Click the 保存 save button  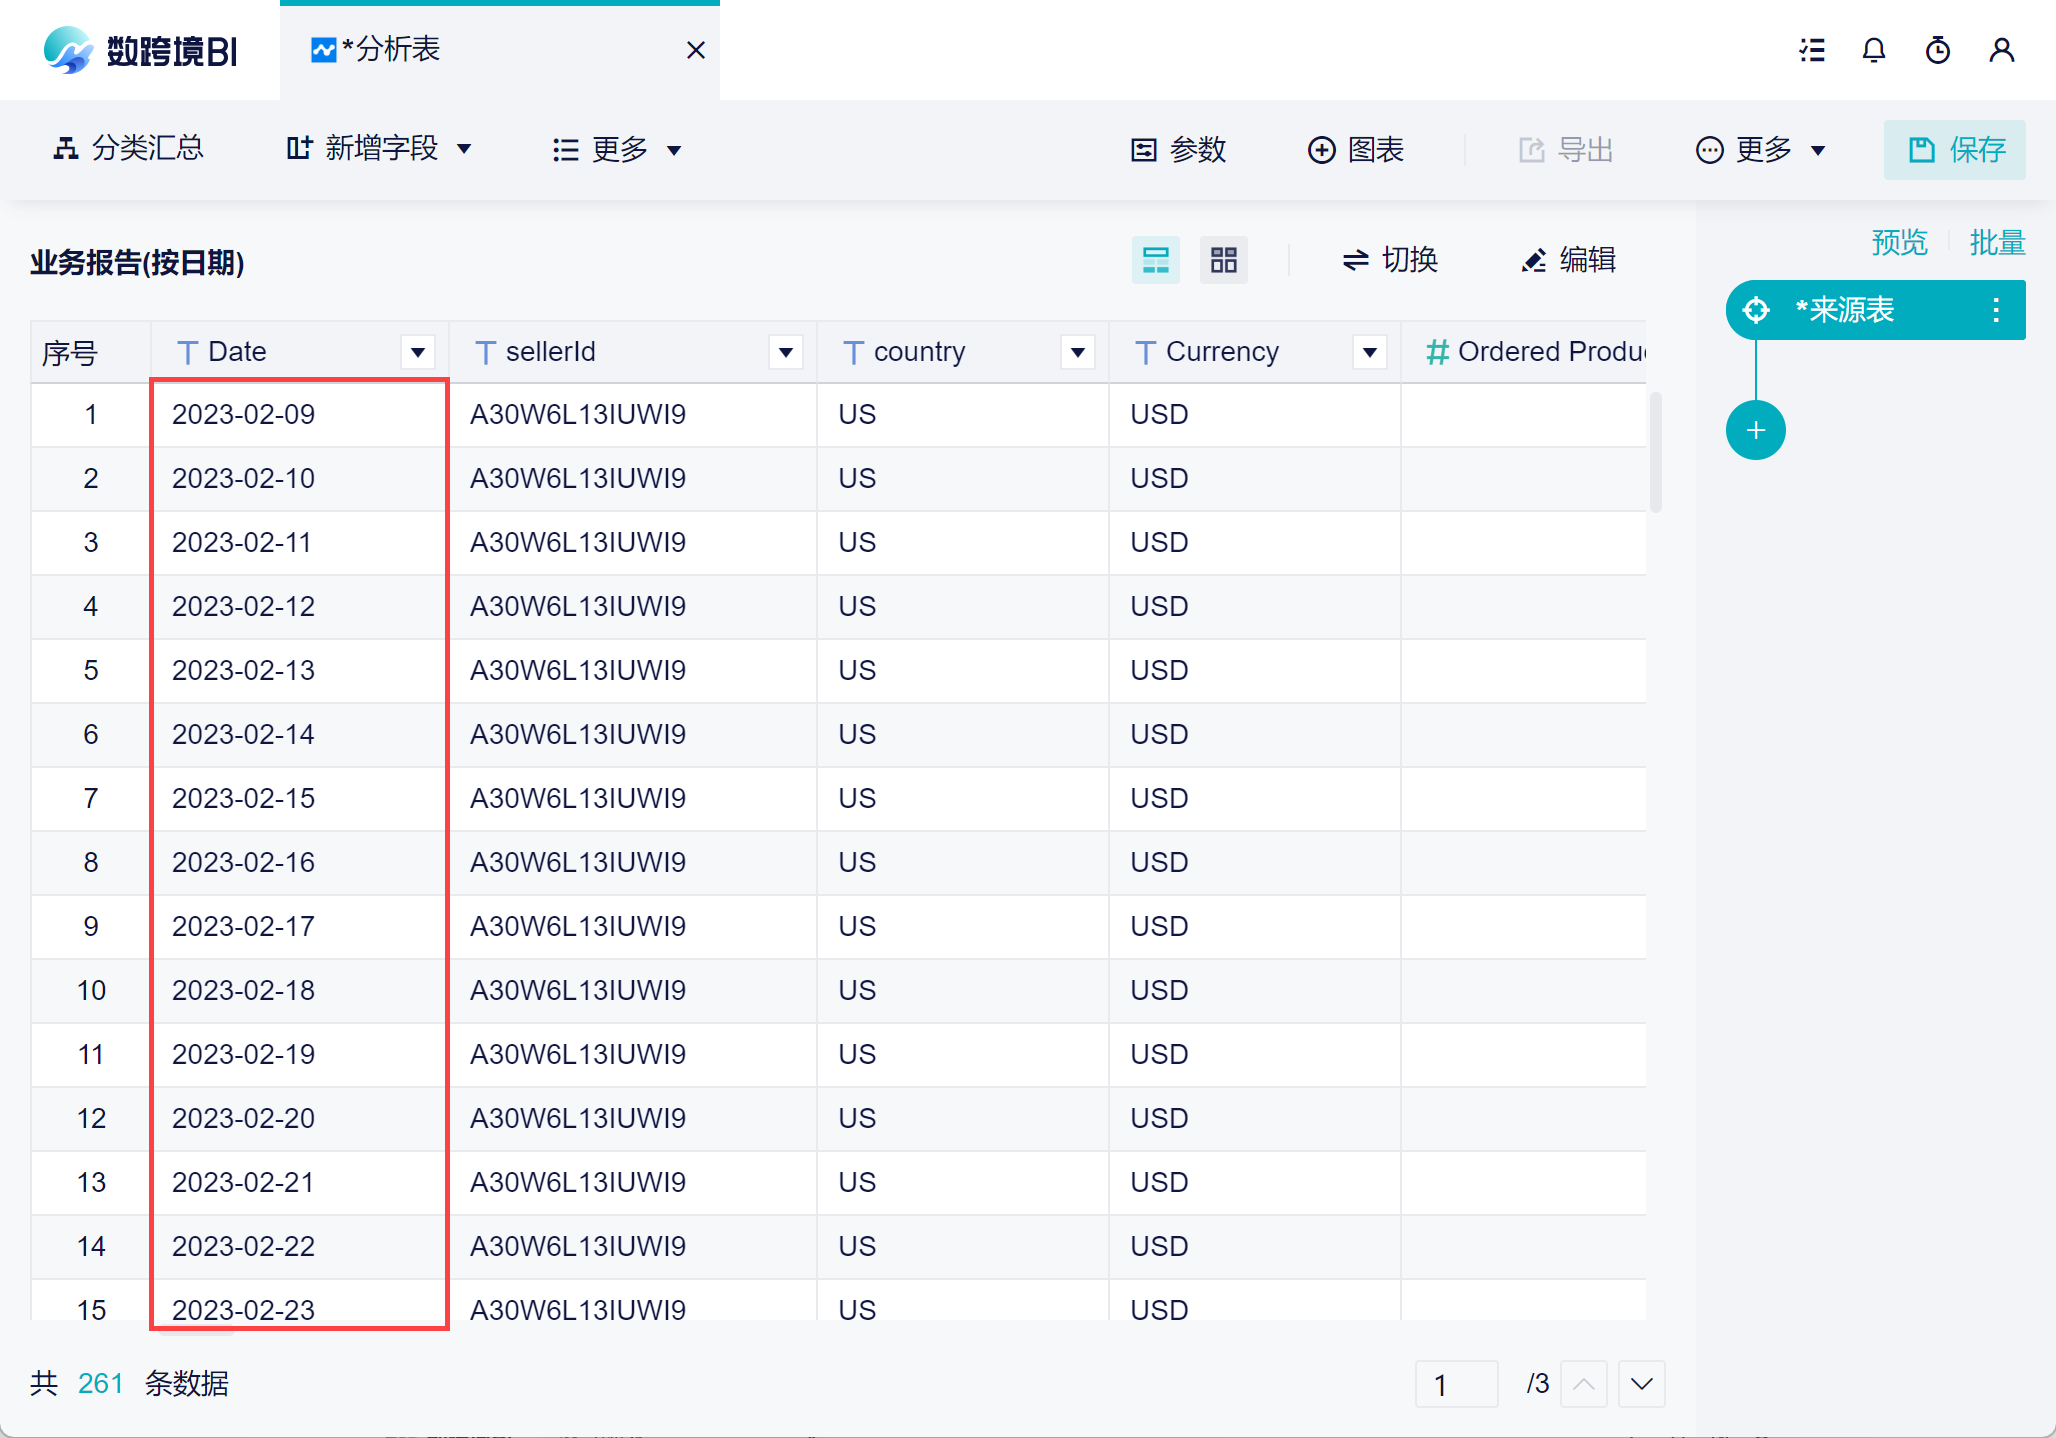[x=1955, y=150]
